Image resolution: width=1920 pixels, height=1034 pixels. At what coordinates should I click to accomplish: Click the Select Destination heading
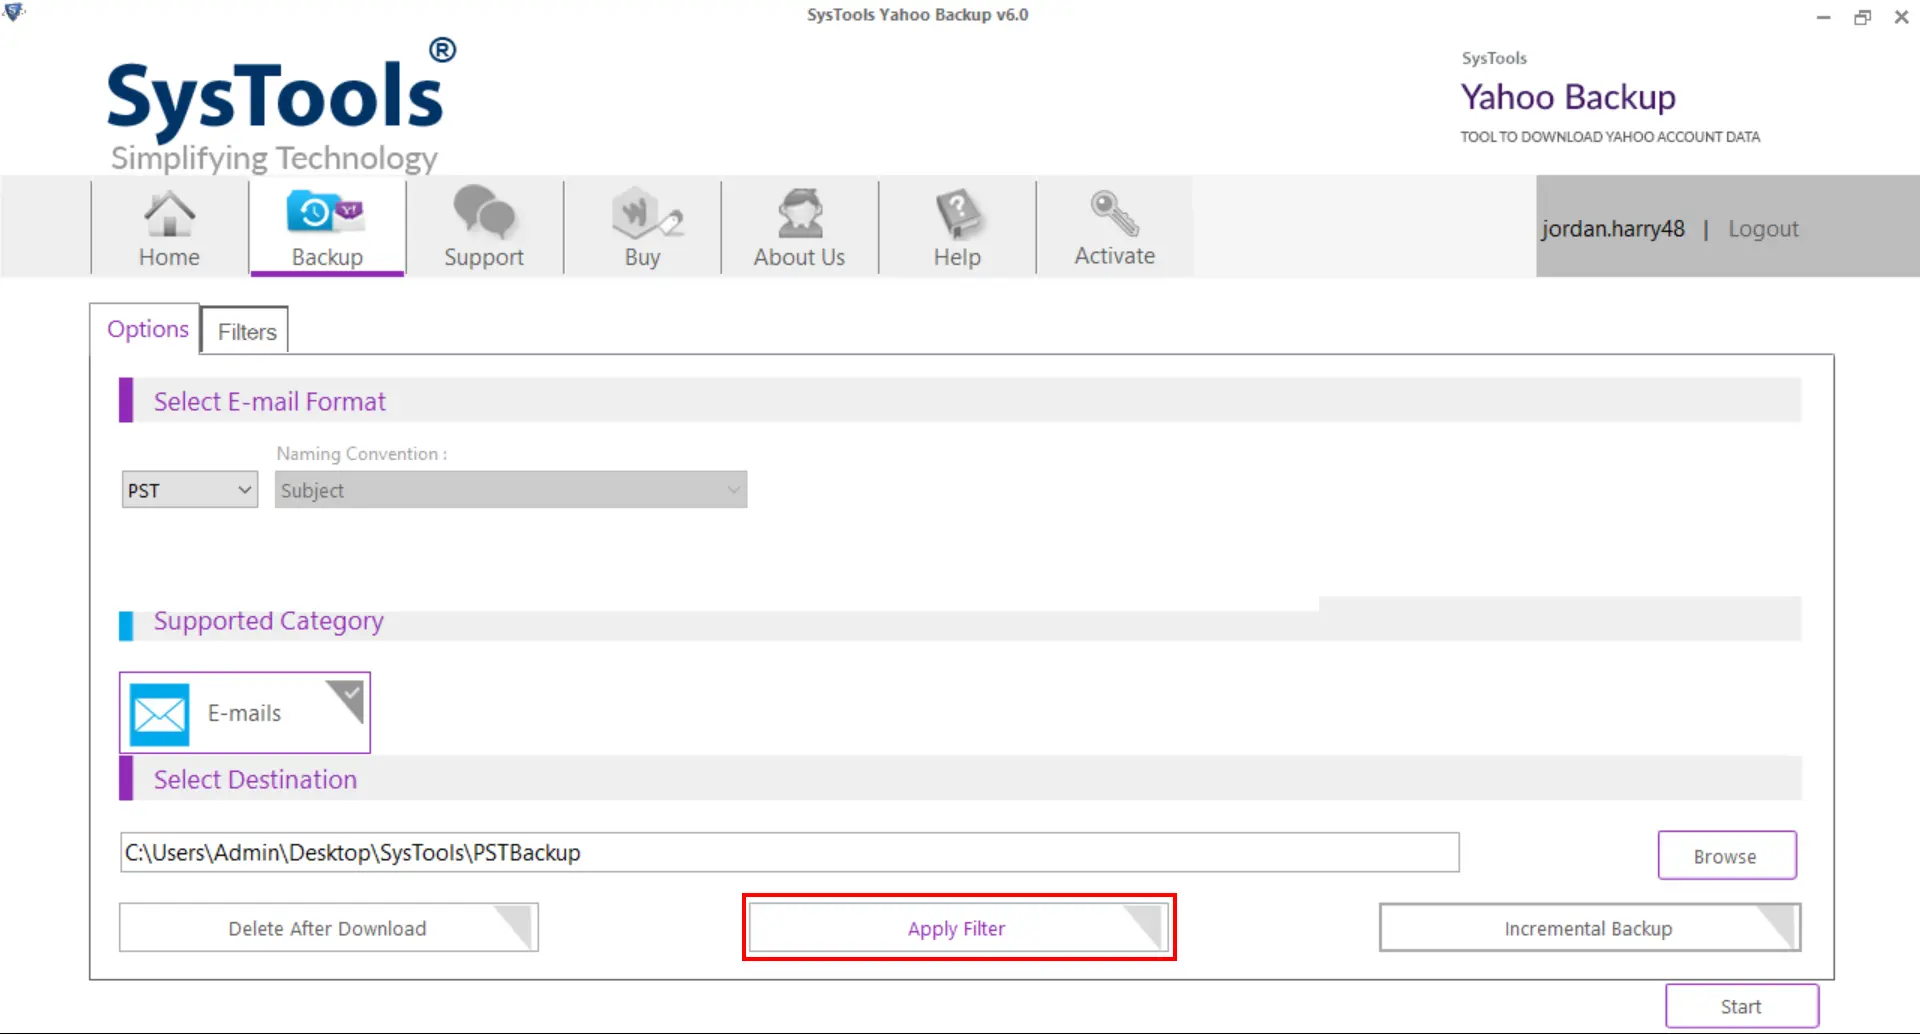(255, 780)
